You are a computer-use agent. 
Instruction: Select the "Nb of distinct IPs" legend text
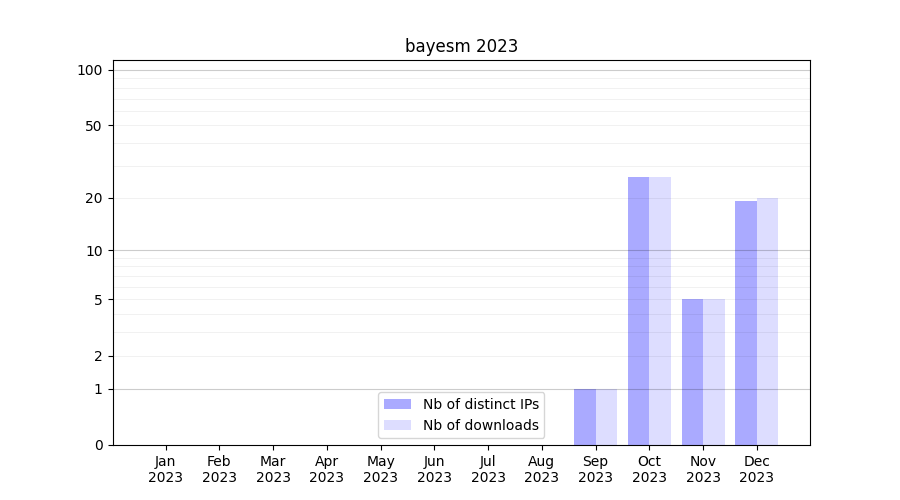coord(480,404)
